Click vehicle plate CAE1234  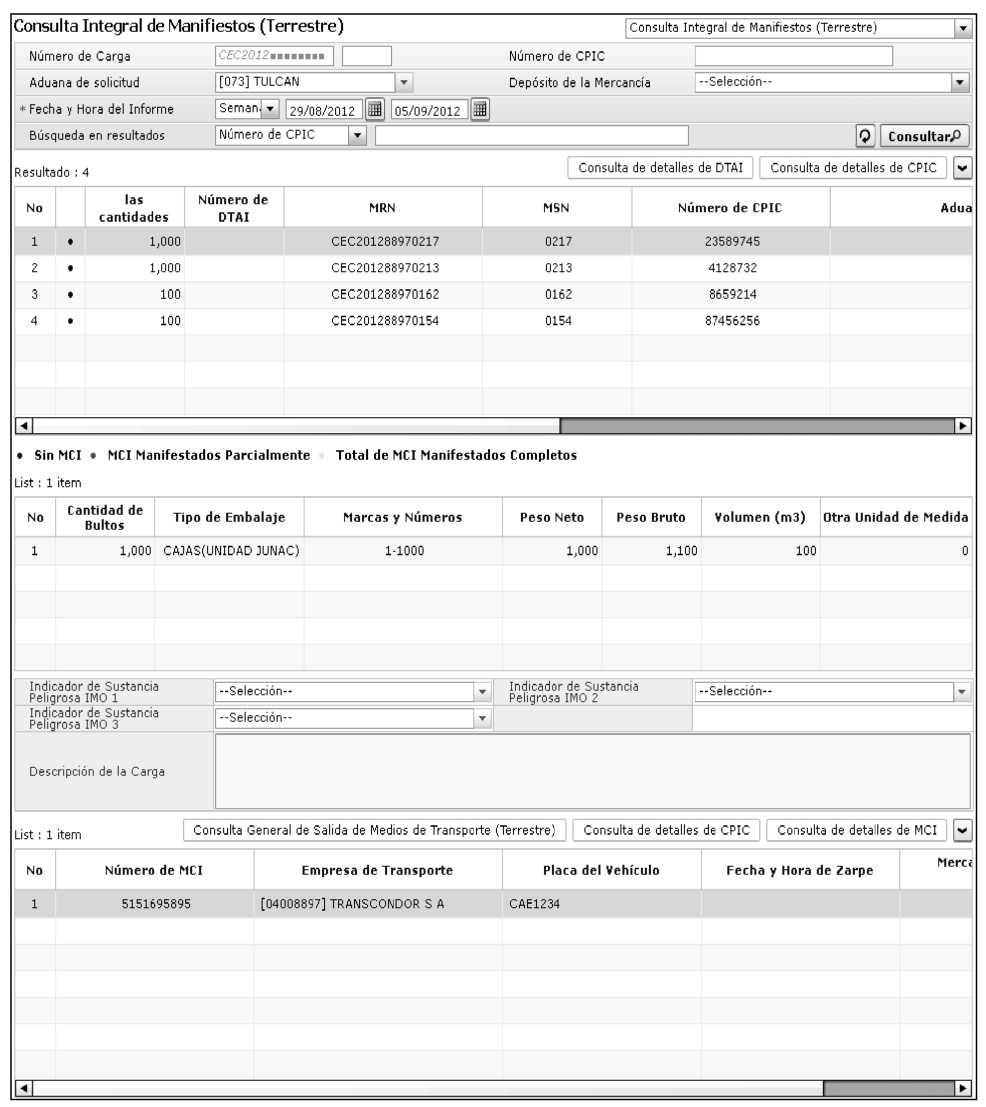534,904
